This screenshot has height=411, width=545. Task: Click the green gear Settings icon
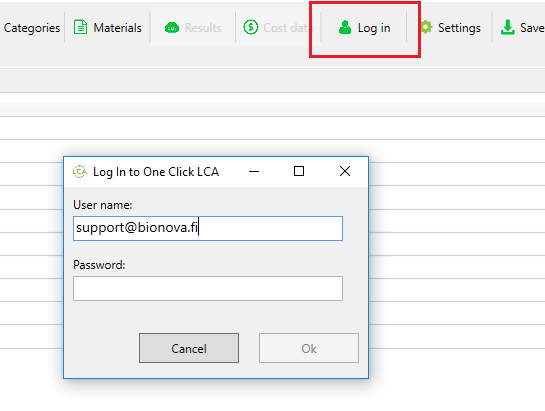(x=426, y=27)
